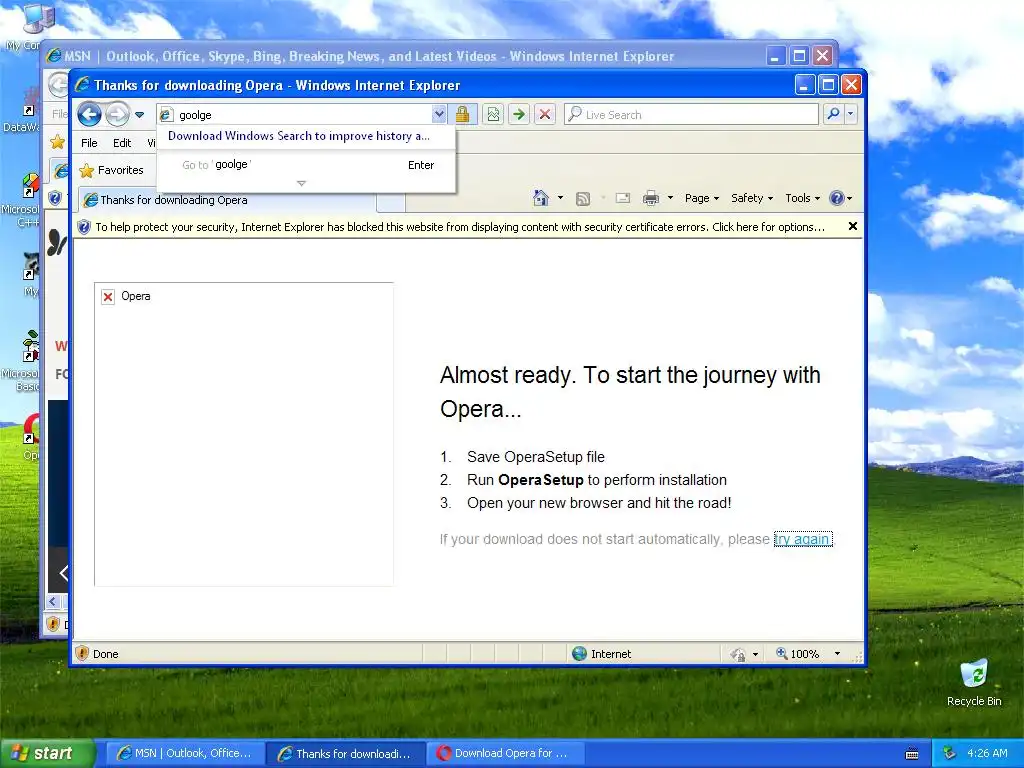Viewport: 1024px width, 768px height.
Task: Click the security lock icon in address bar
Action: (x=462, y=114)
